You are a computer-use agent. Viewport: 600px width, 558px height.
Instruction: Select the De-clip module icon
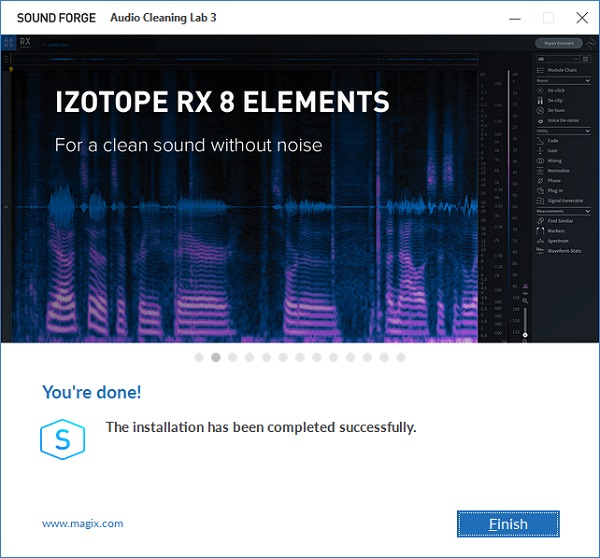[540, 101]
